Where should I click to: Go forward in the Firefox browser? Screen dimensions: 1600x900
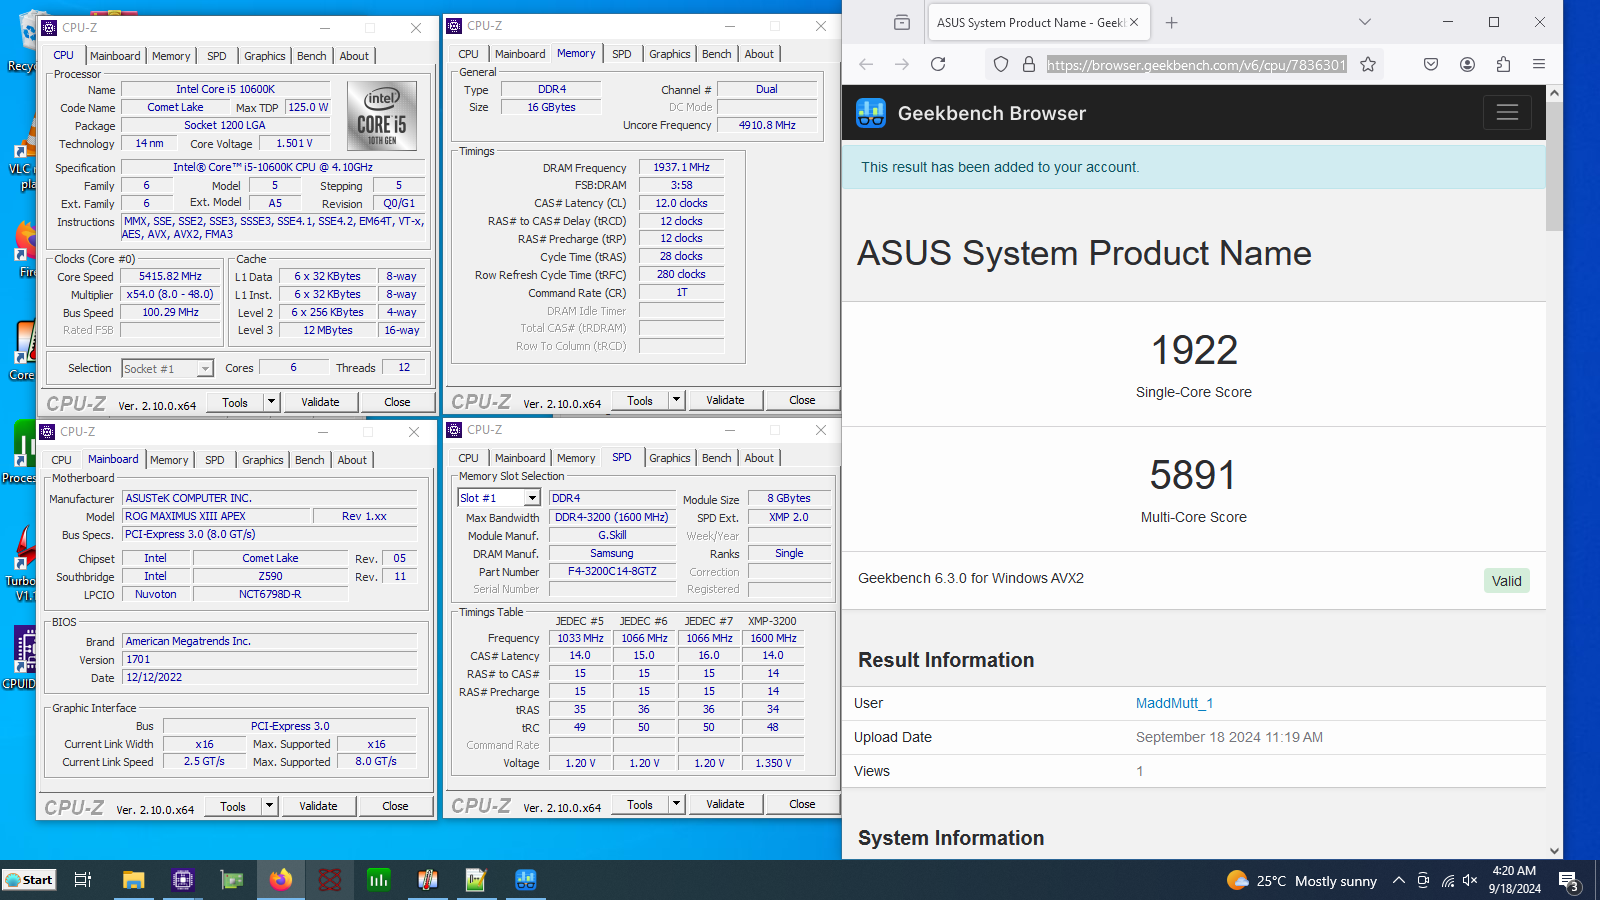point(902,64)
